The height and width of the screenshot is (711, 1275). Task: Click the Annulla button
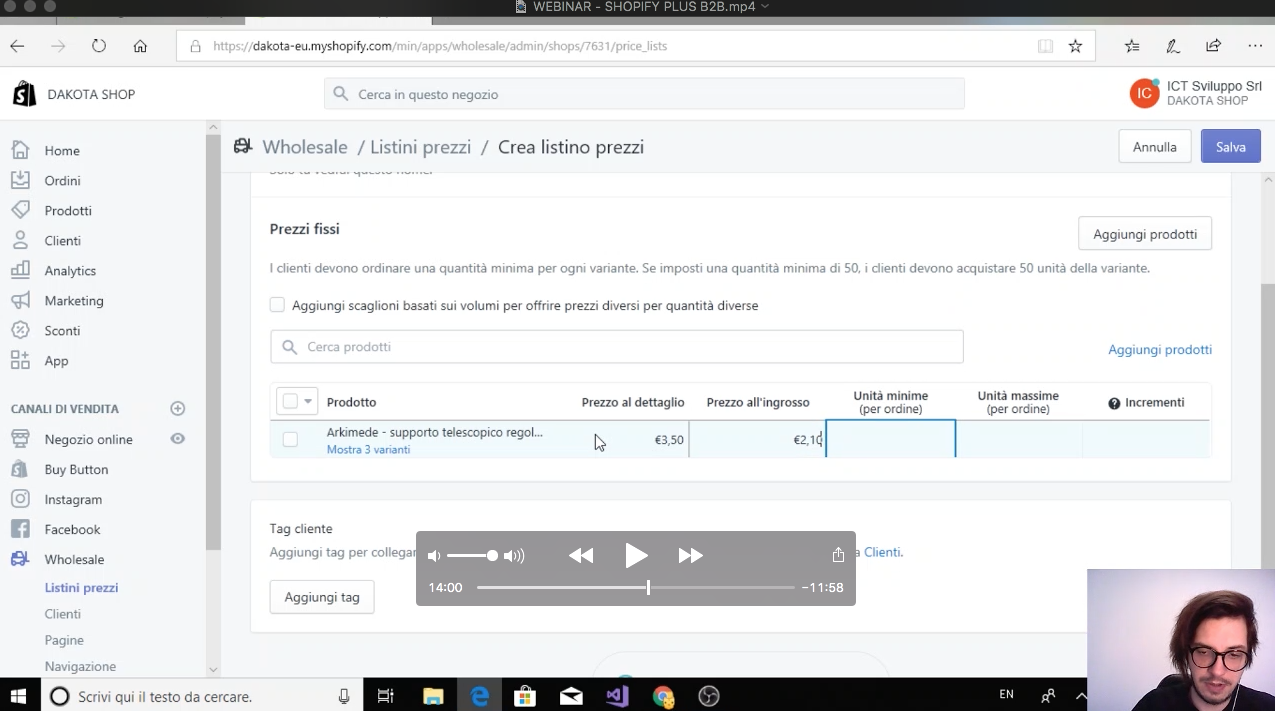tap(1154, 146)
